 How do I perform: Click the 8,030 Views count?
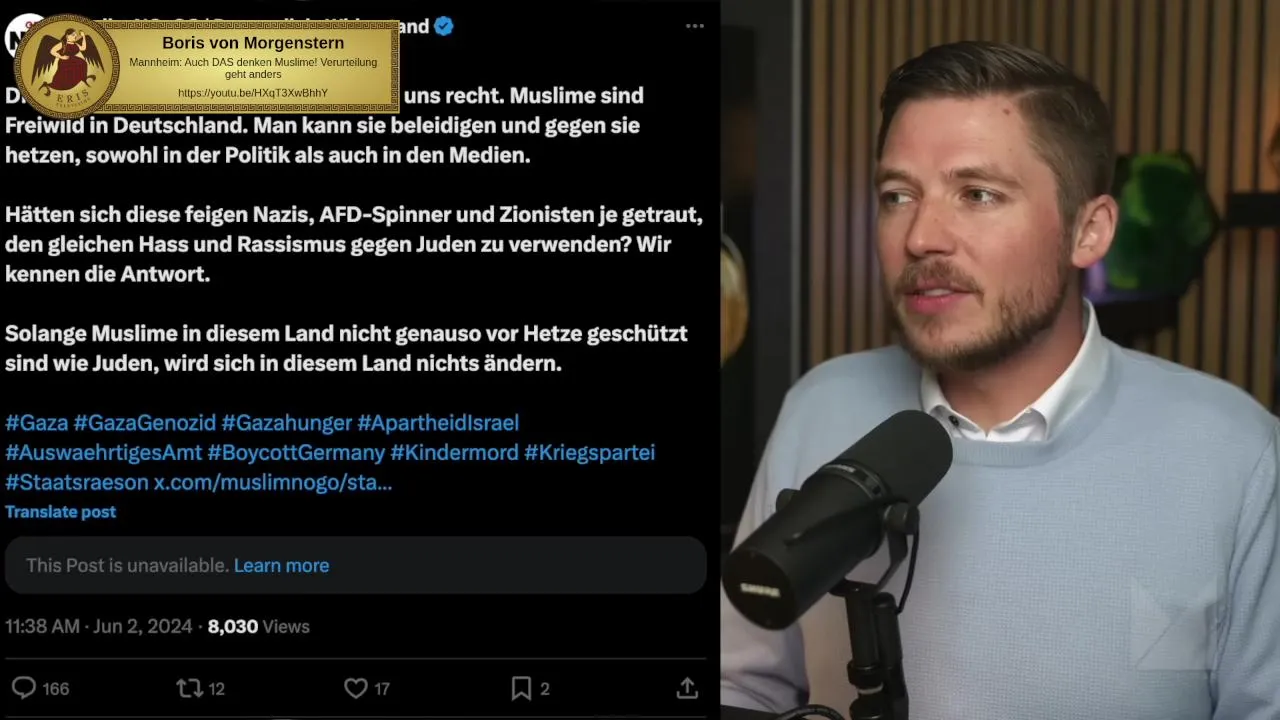point(259,626)
